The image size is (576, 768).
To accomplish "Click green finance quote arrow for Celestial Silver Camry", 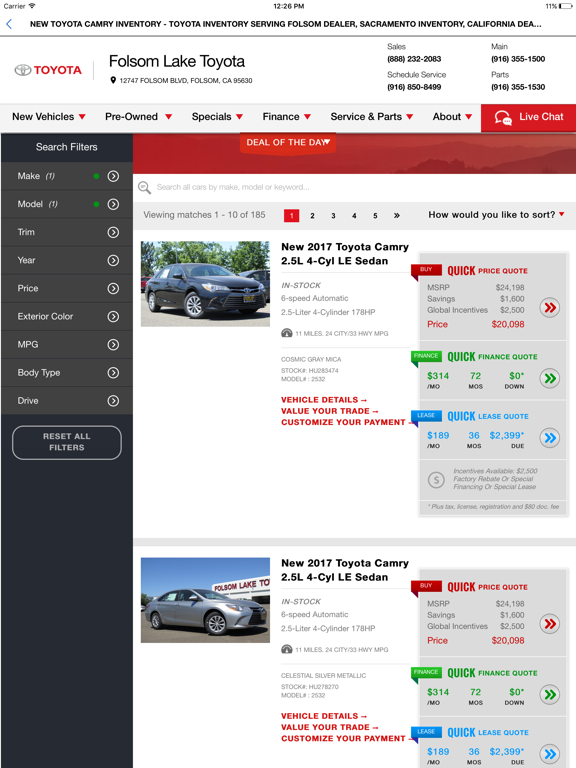I will pos(550,695).
